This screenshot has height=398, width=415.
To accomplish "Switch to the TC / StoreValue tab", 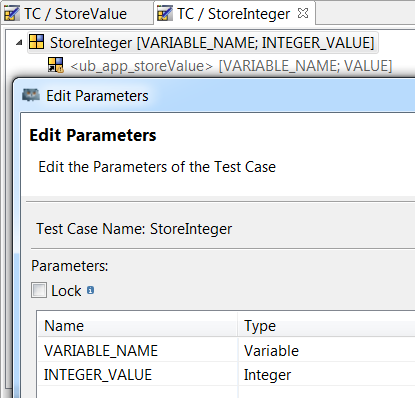I will point(76,14).
